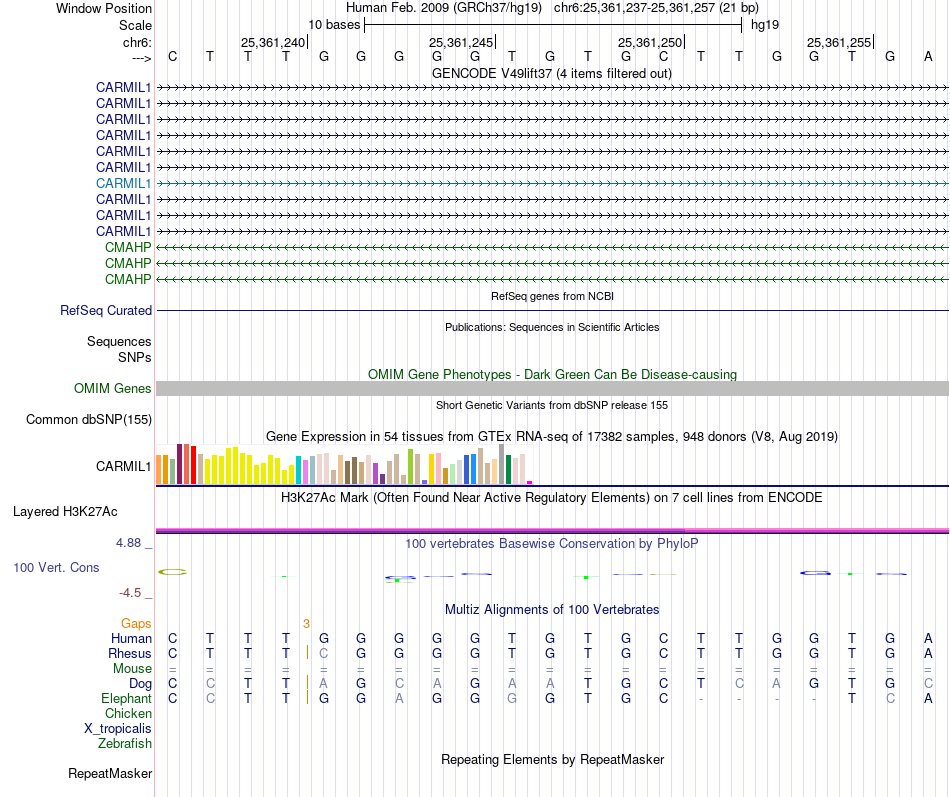Click the GRCh37/hg19 chr6:25,361,237-25,361,257 position text
Viewport: 950px width, 797px height.
(552, 8)
